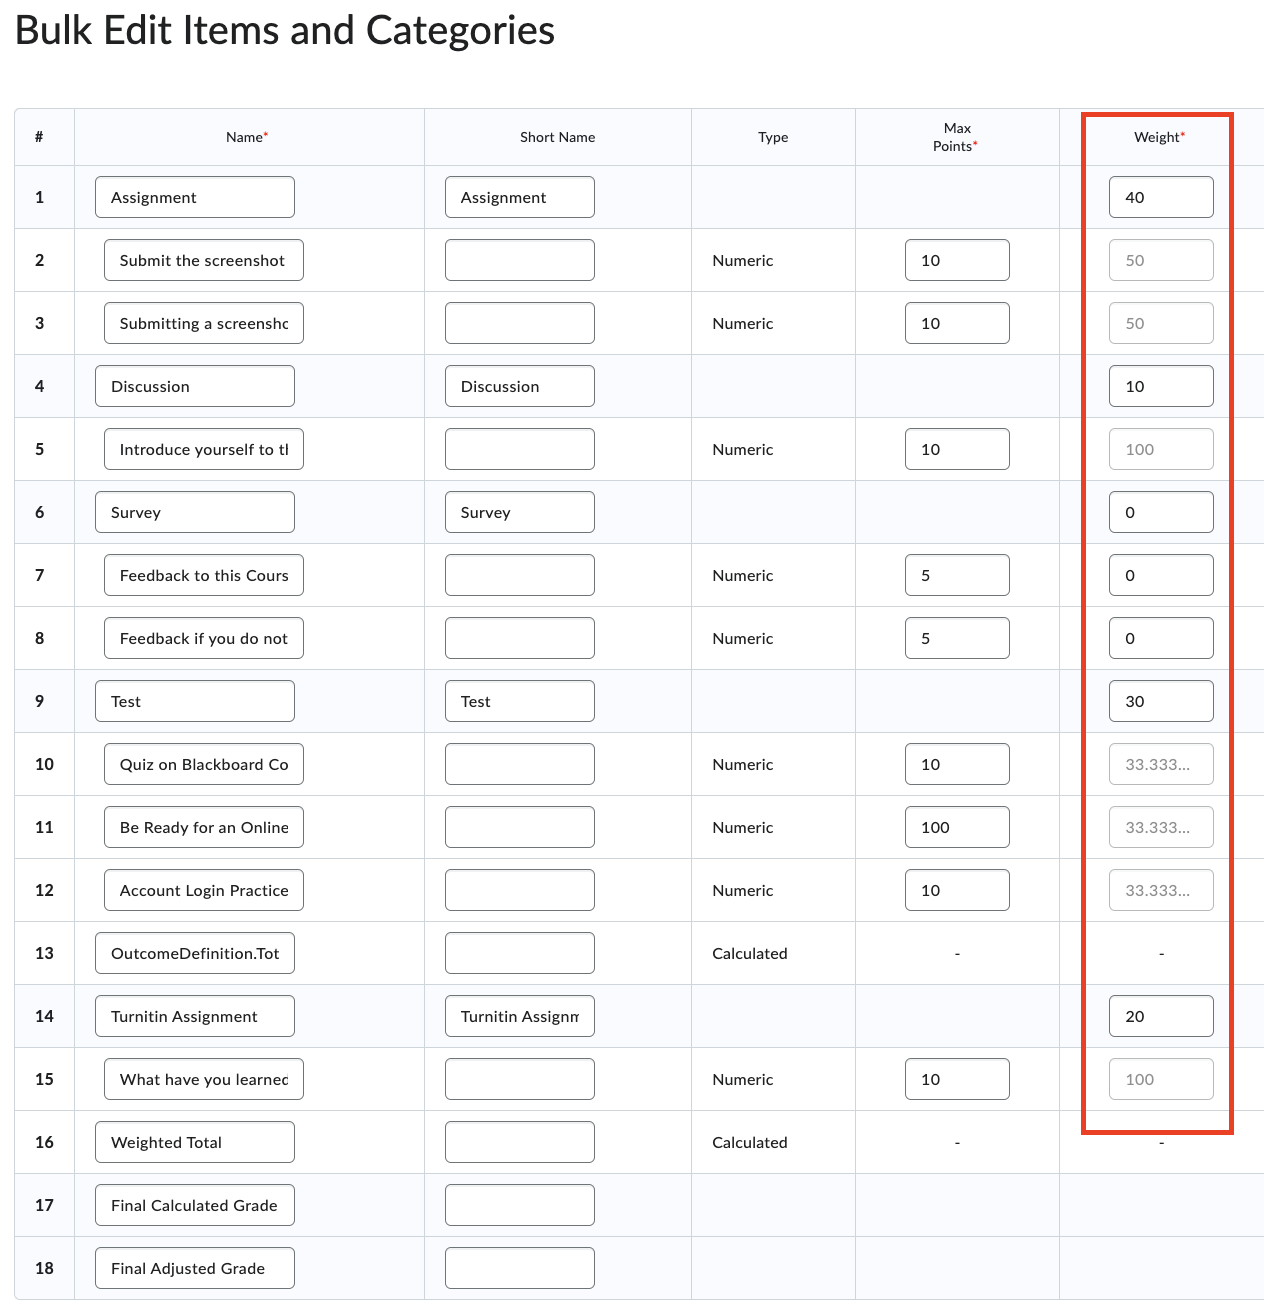Click the Name field containing Weighted Total
This screenshot has height=1316, width=1264.
(194, 1142)
